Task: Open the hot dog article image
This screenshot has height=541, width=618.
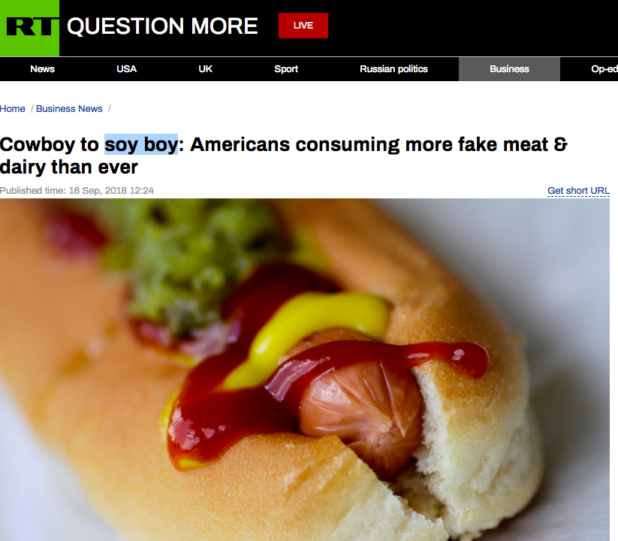Action: click(x=305, y=370)
